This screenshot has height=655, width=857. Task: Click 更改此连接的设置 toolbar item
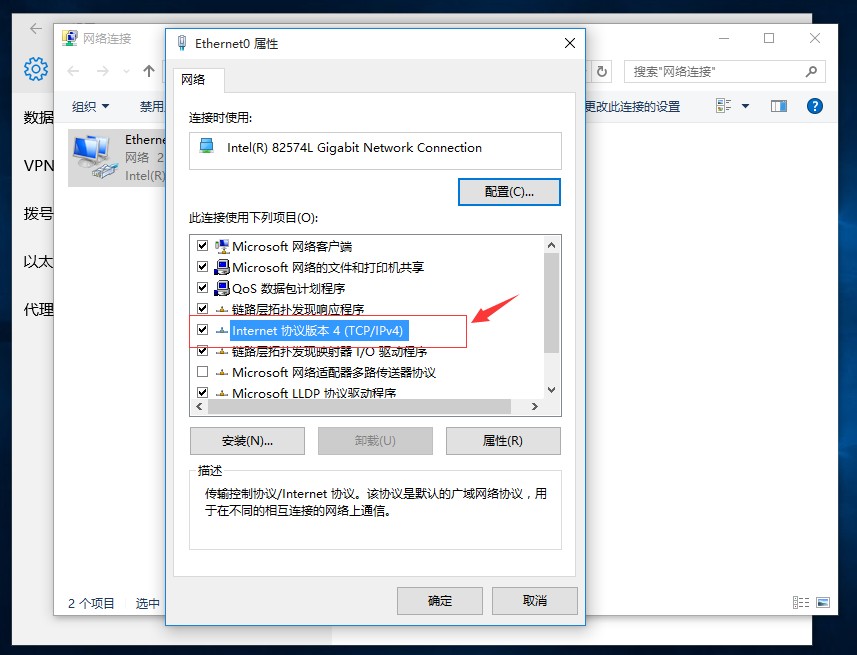coord(632,107)
